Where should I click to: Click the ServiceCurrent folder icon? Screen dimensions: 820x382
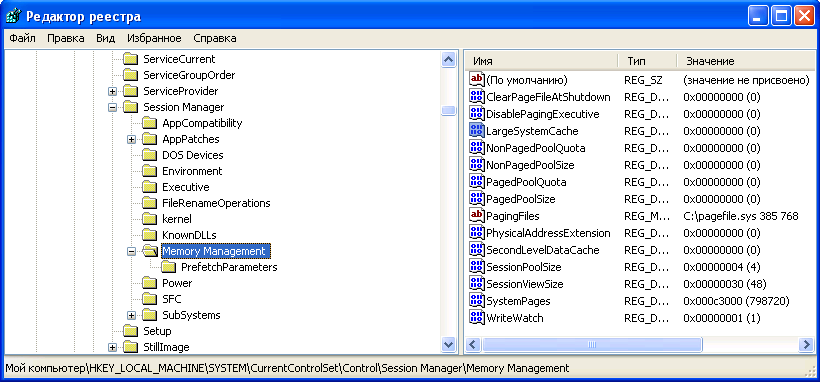tap(131, 59)
